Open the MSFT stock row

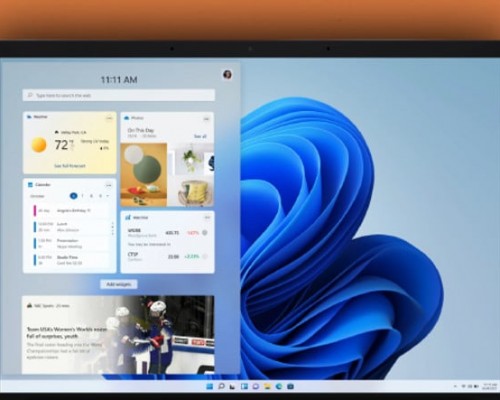tap(167, 233)
